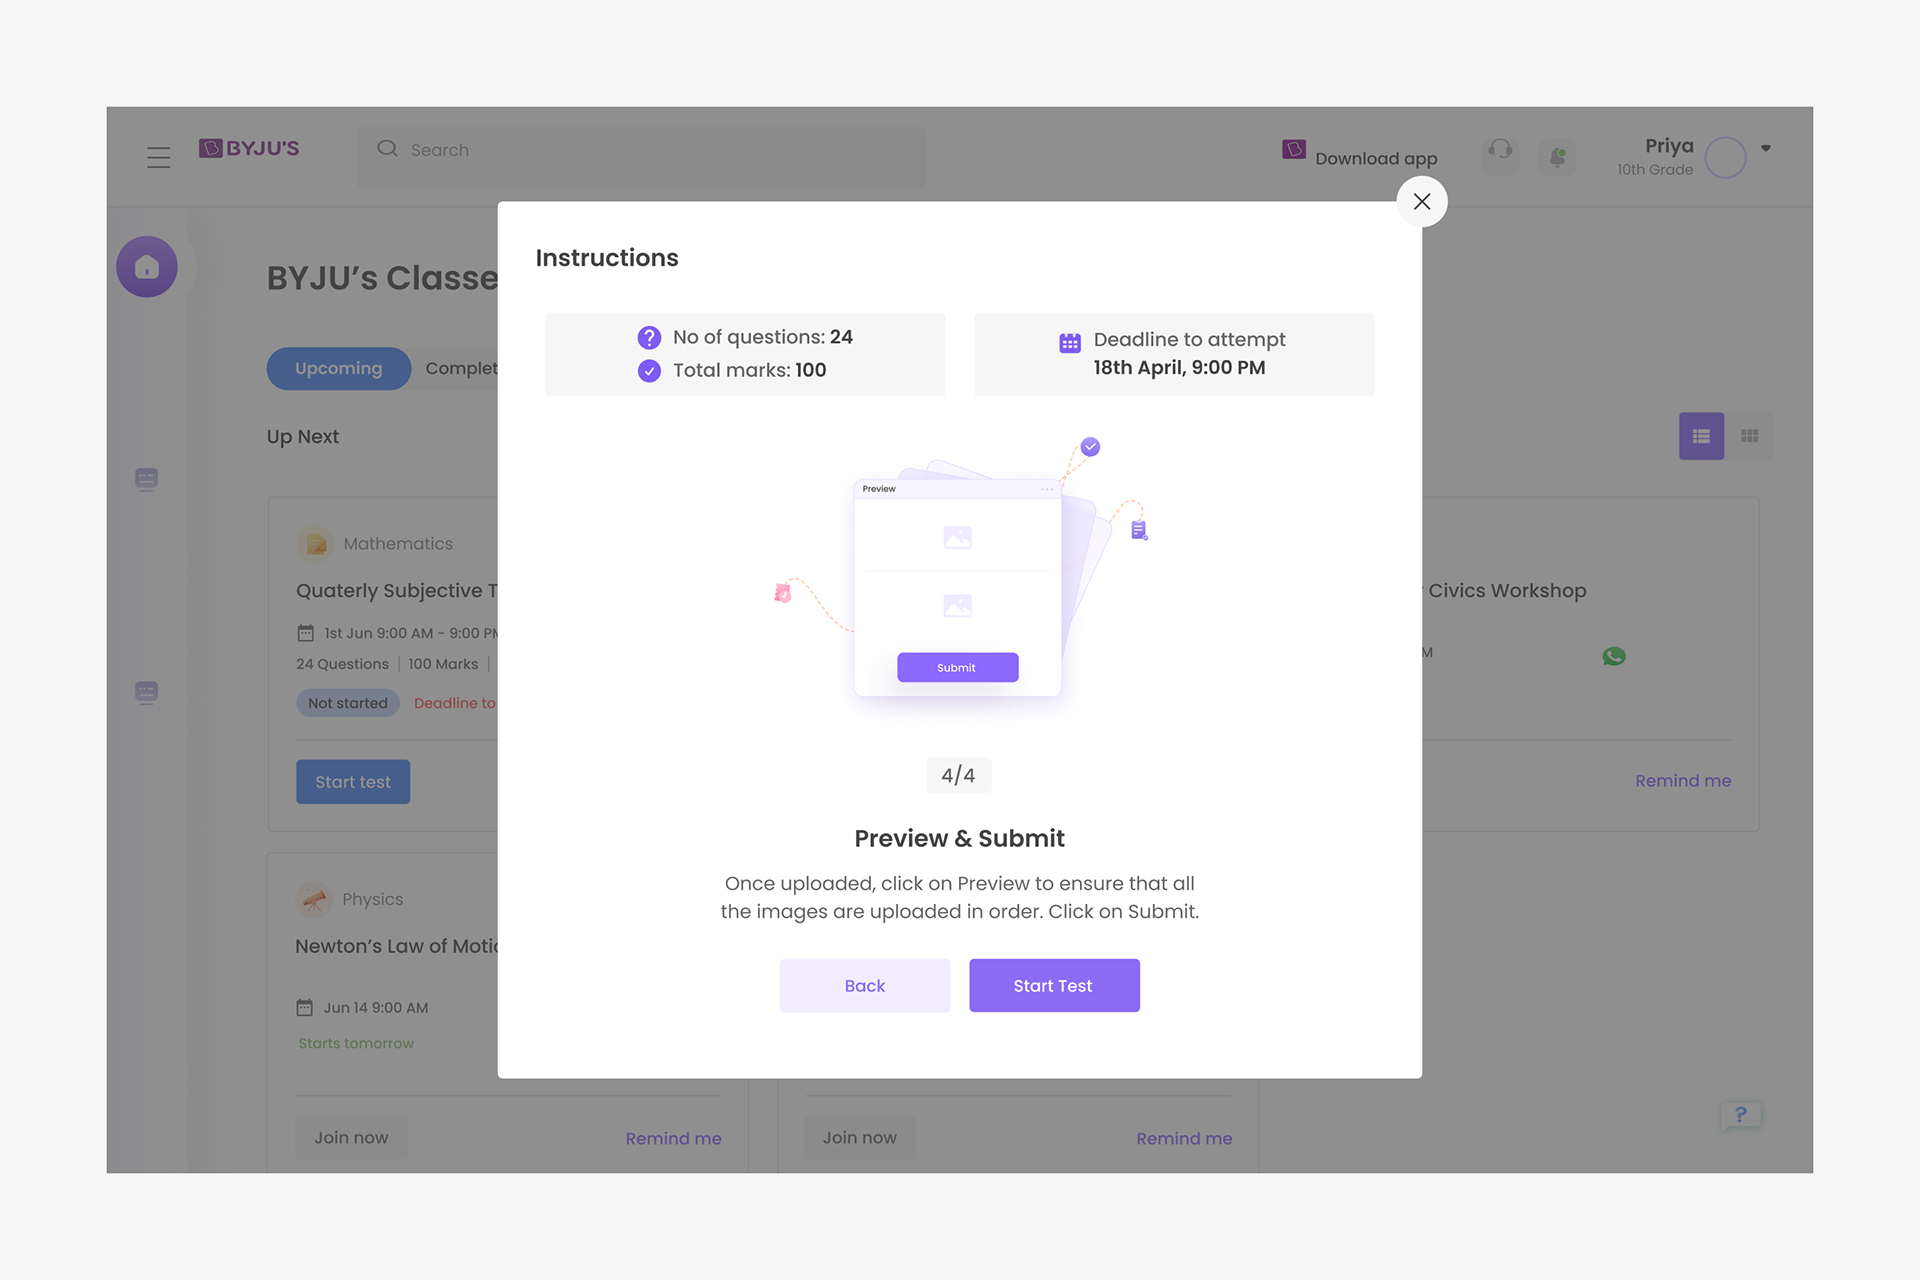
Task: Open the help question mark widget
Action: [1741, 1115]
